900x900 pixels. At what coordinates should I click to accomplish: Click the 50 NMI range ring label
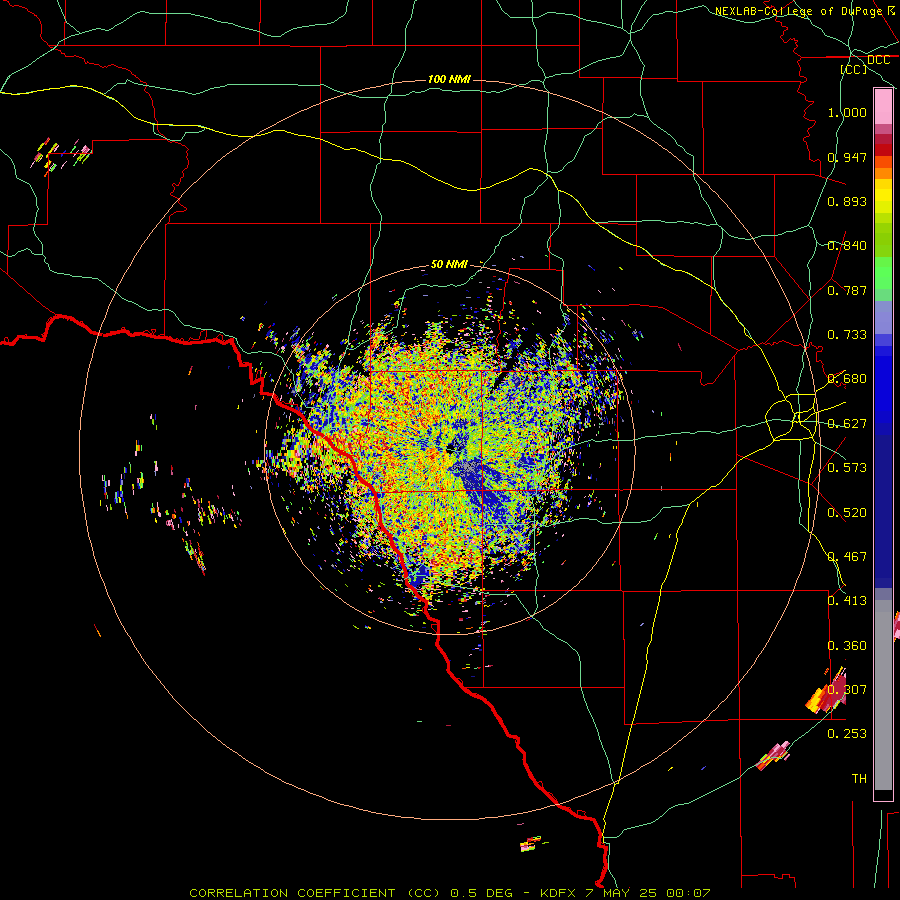point(449,264)
